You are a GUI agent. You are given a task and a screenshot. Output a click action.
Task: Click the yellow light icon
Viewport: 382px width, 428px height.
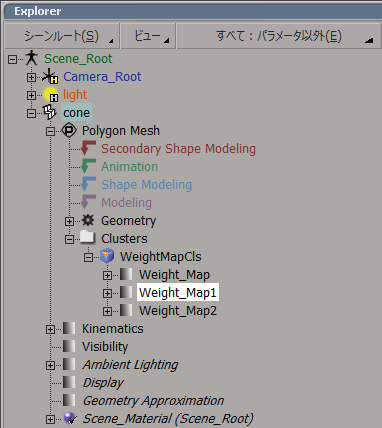tap(51, 95)
